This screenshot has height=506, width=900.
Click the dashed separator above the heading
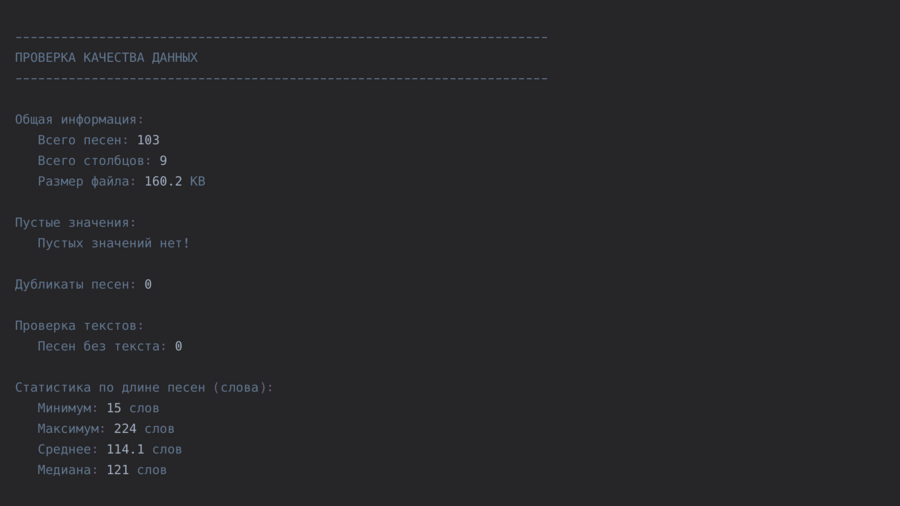(x=281, y=38)
